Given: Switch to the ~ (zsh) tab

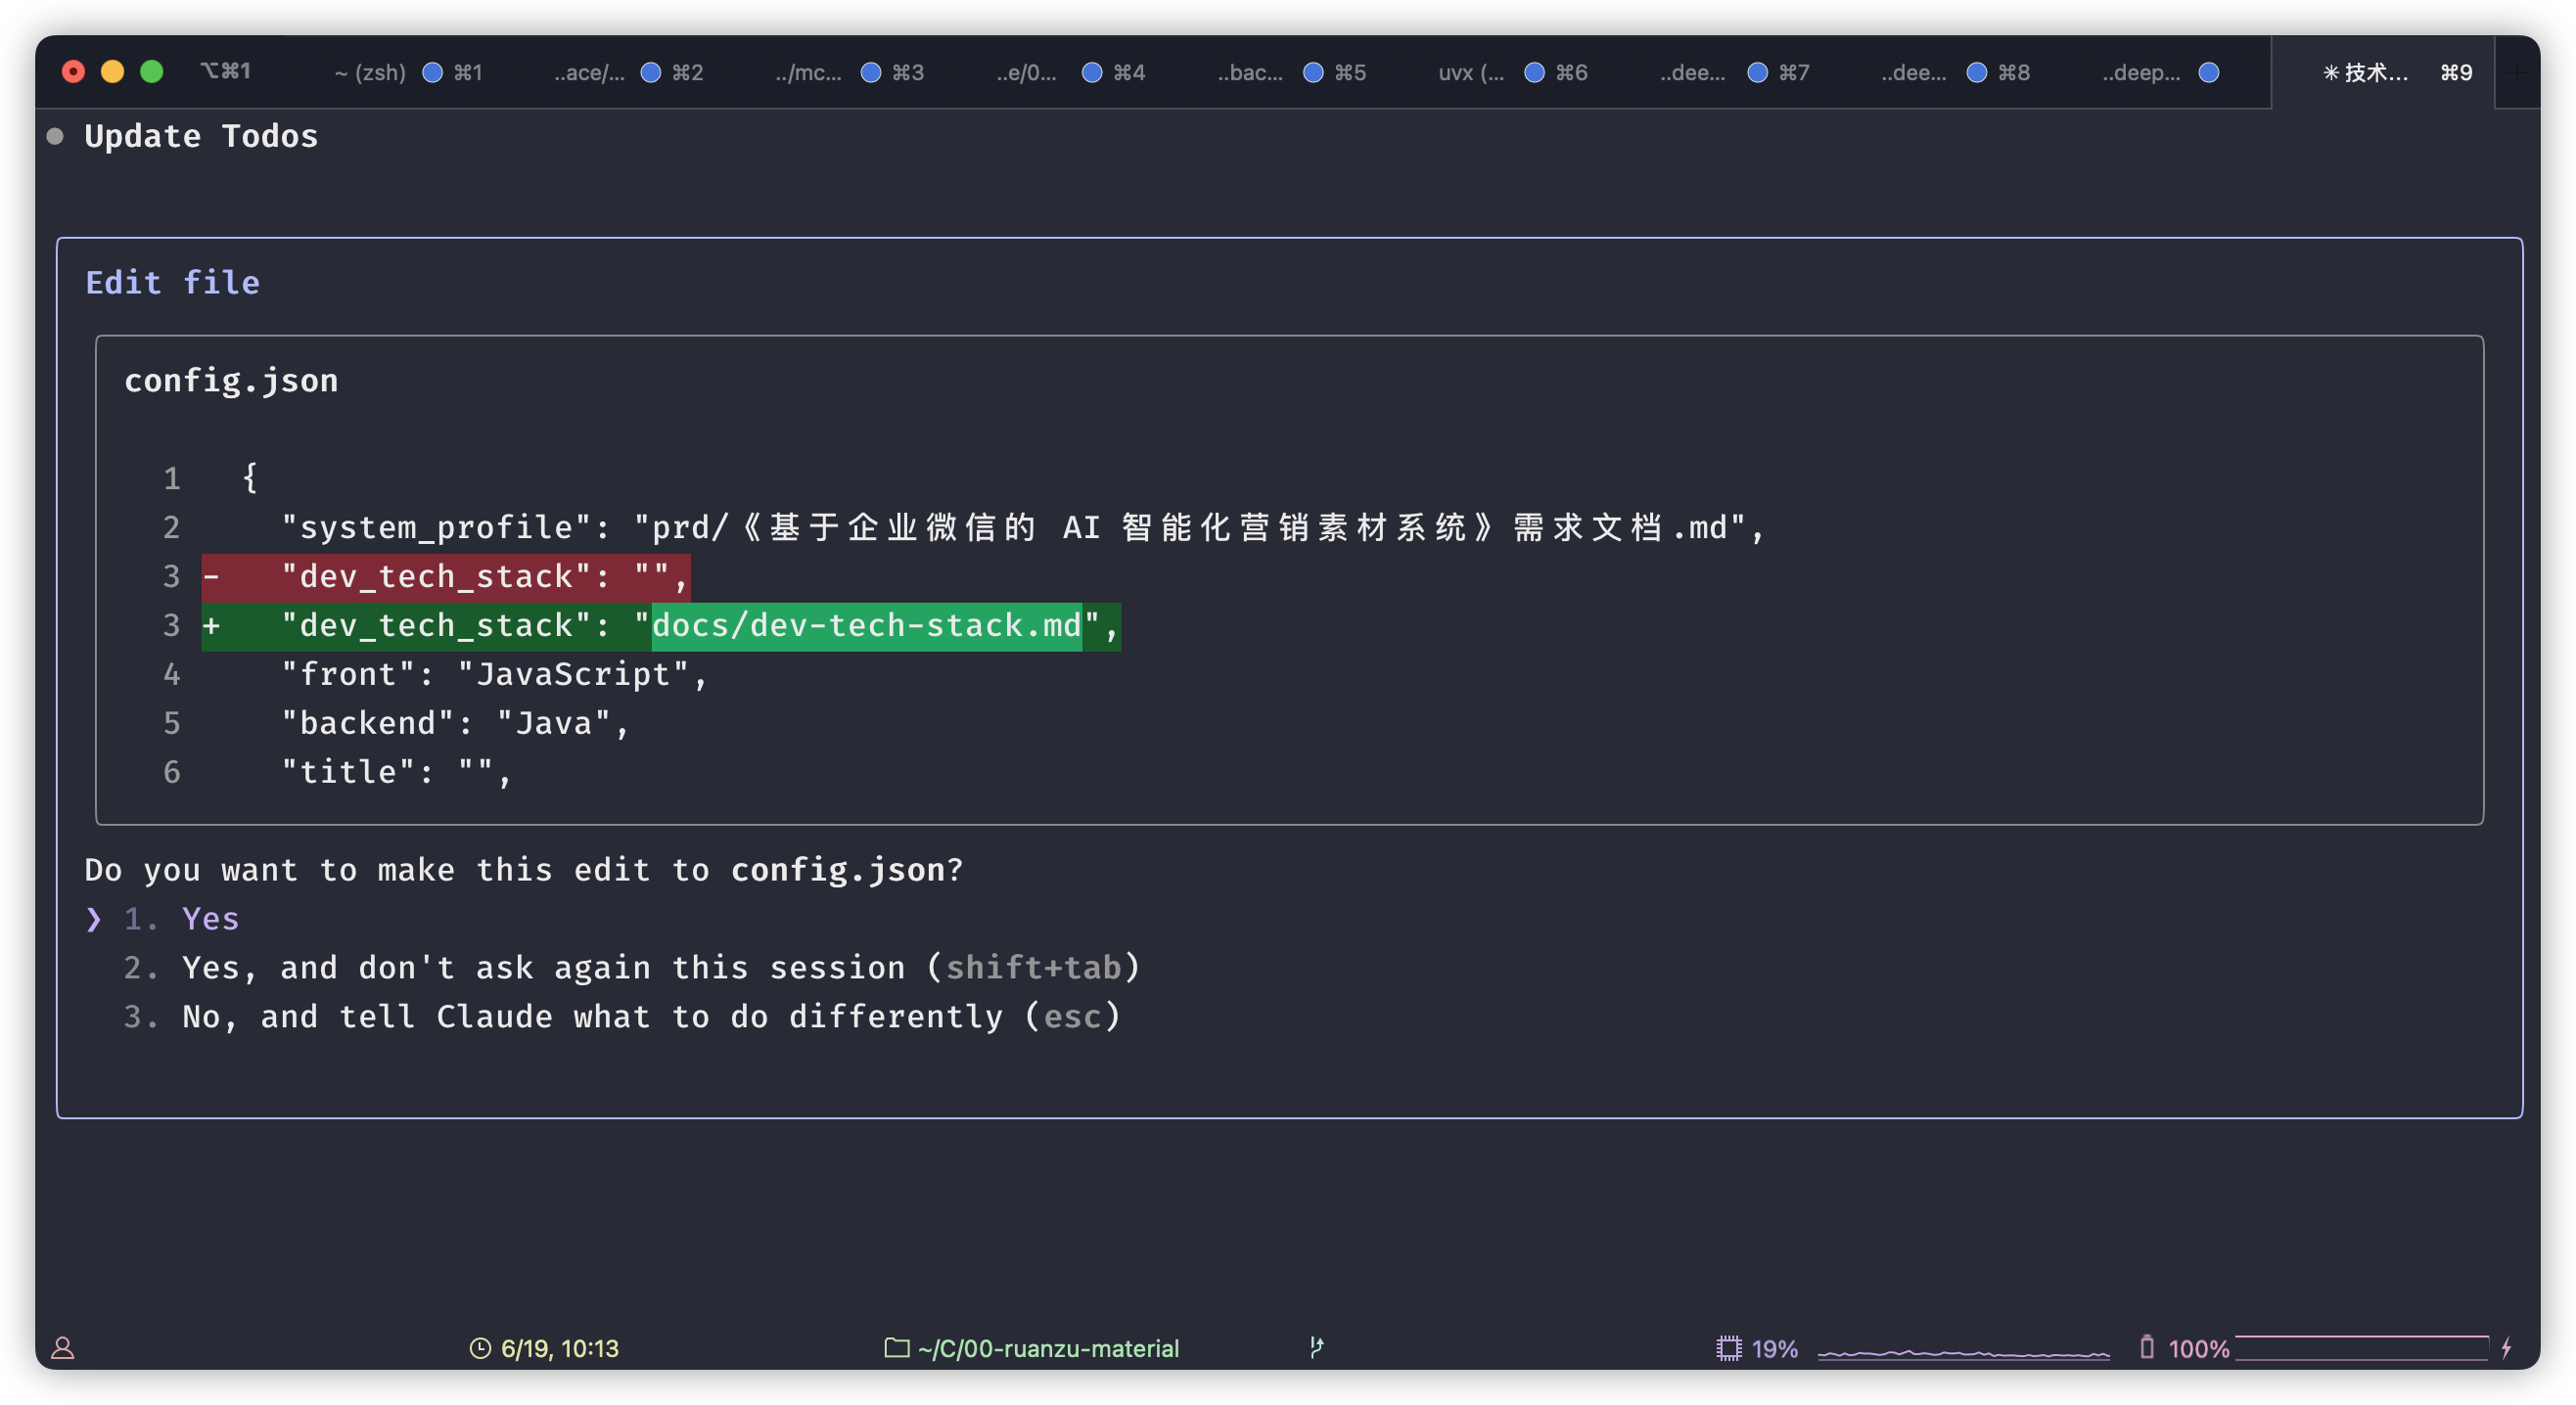Looking at the screenshot, I should coord(370,72).
